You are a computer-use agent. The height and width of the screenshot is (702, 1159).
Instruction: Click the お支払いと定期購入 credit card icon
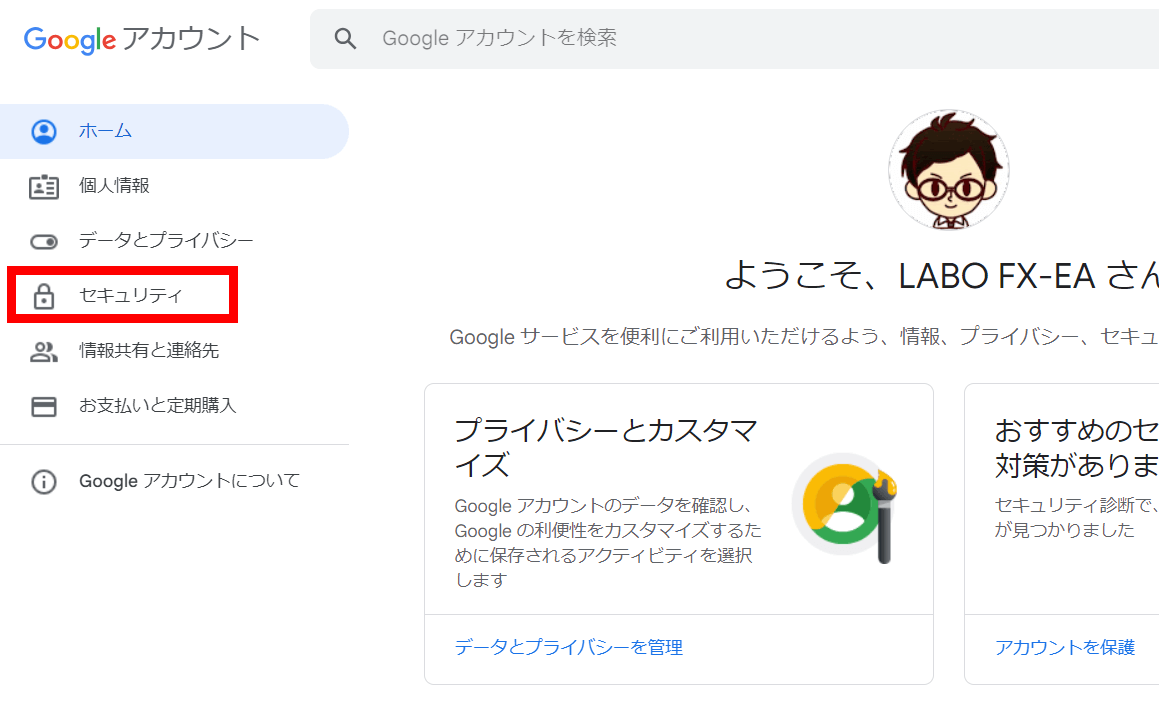click(44, 406)
